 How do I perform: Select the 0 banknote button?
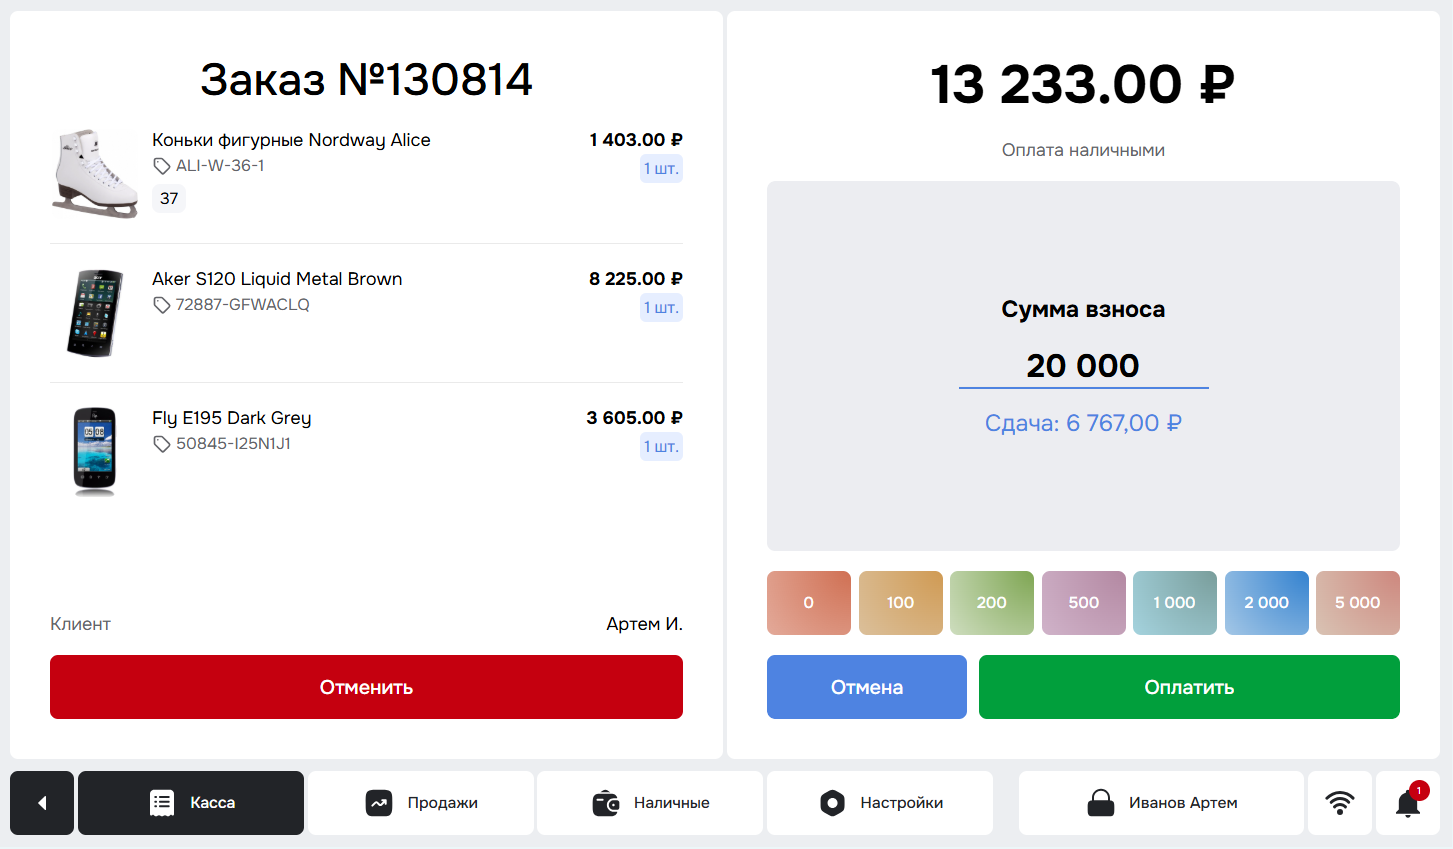(809, 603)
